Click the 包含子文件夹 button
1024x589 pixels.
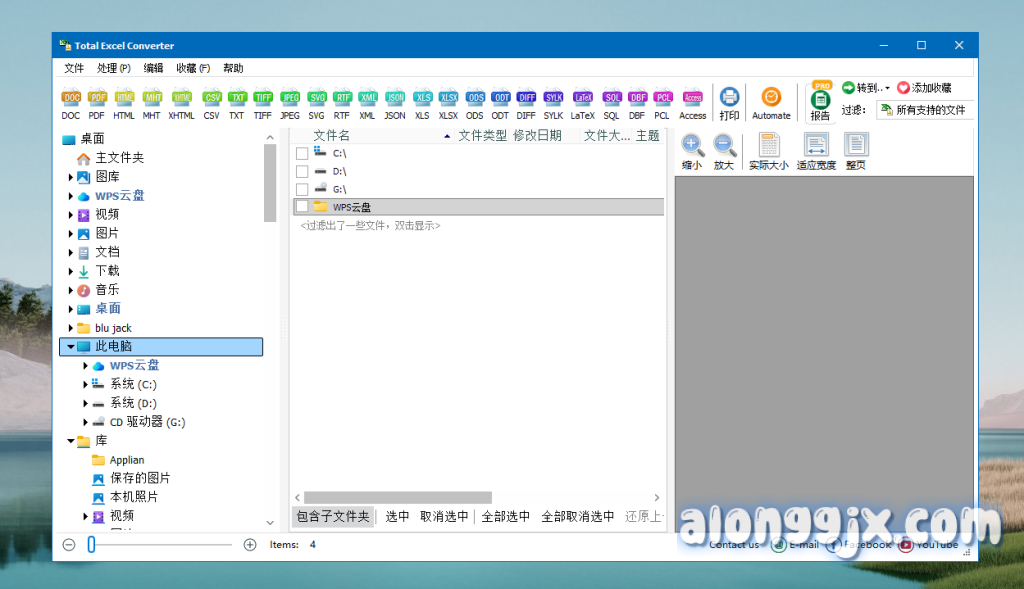[x=333, y=517]
